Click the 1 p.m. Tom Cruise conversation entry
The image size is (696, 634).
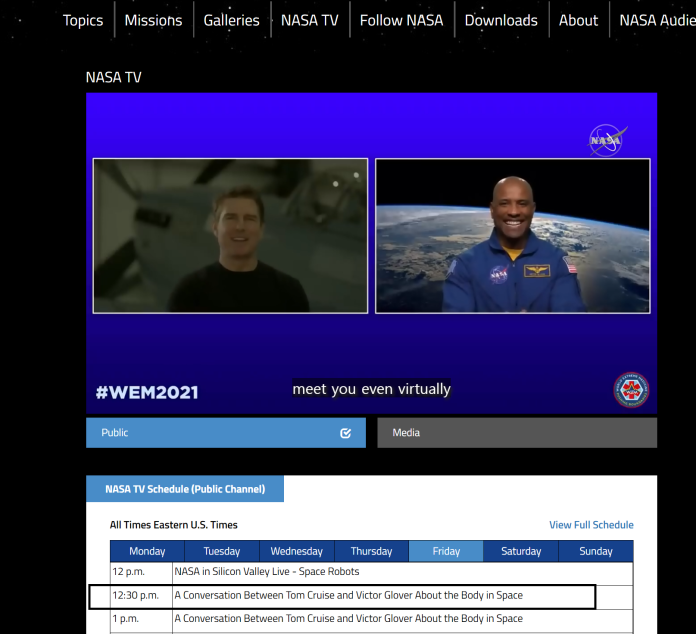348,618
